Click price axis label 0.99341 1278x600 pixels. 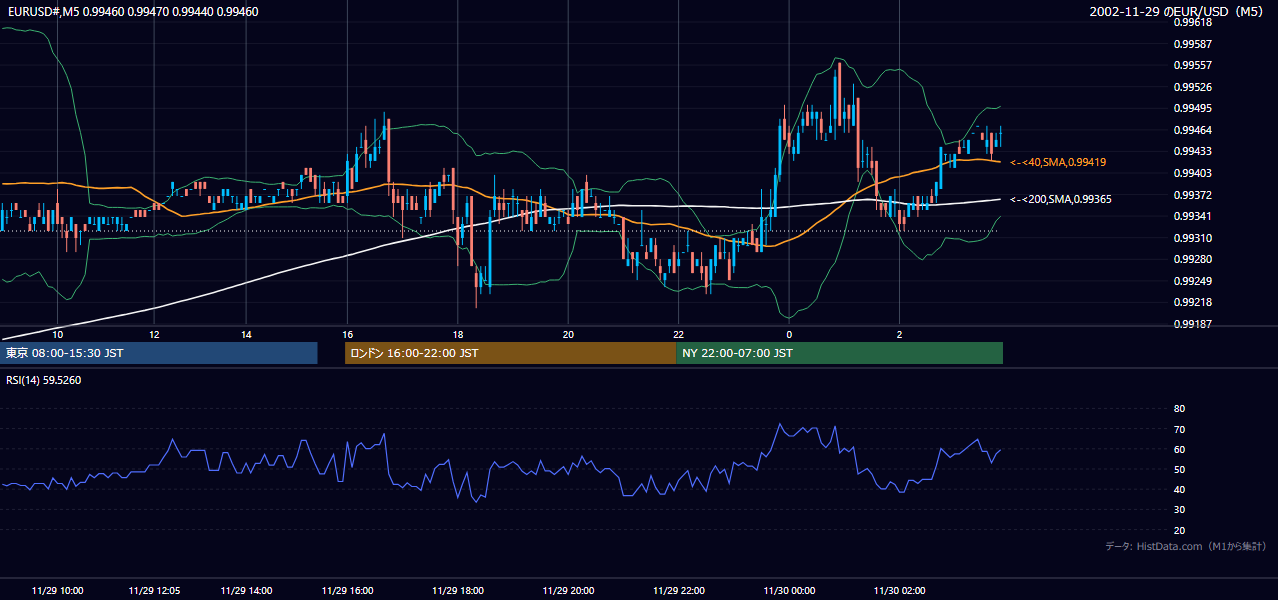pyautogui.click(x=1192, y=216)
